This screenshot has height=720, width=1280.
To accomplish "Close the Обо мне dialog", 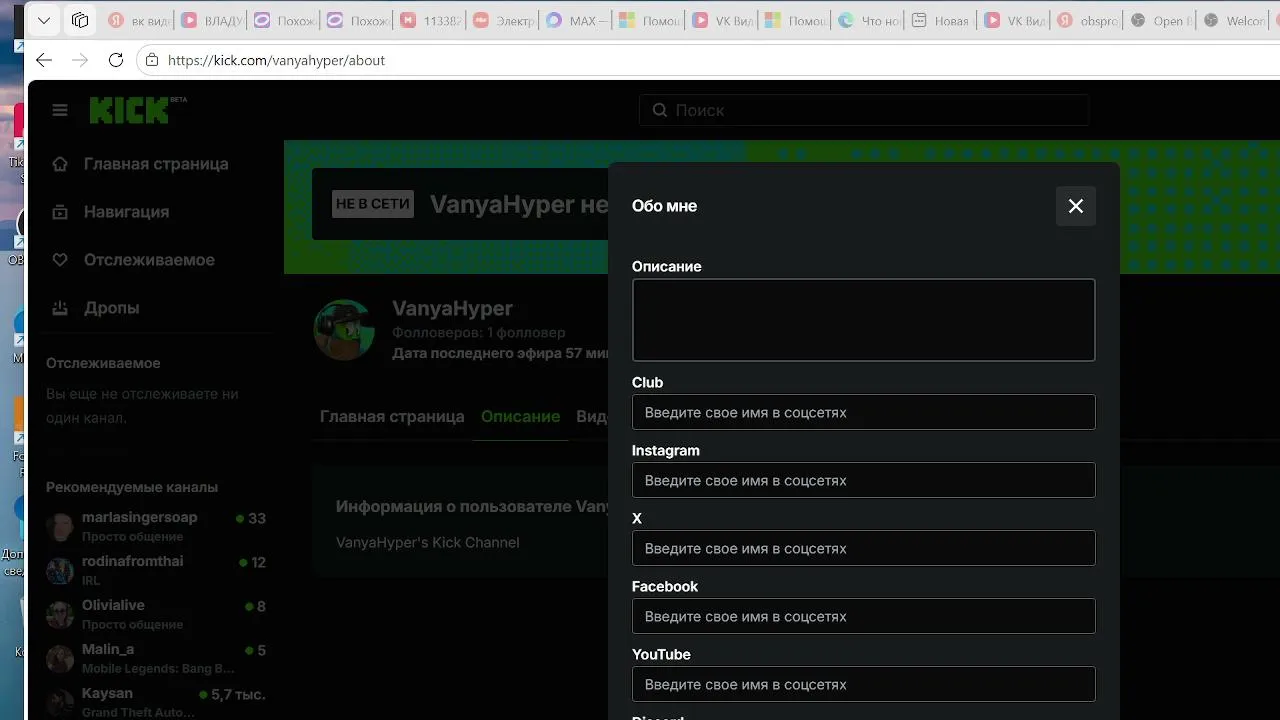I will point(1075,206).
